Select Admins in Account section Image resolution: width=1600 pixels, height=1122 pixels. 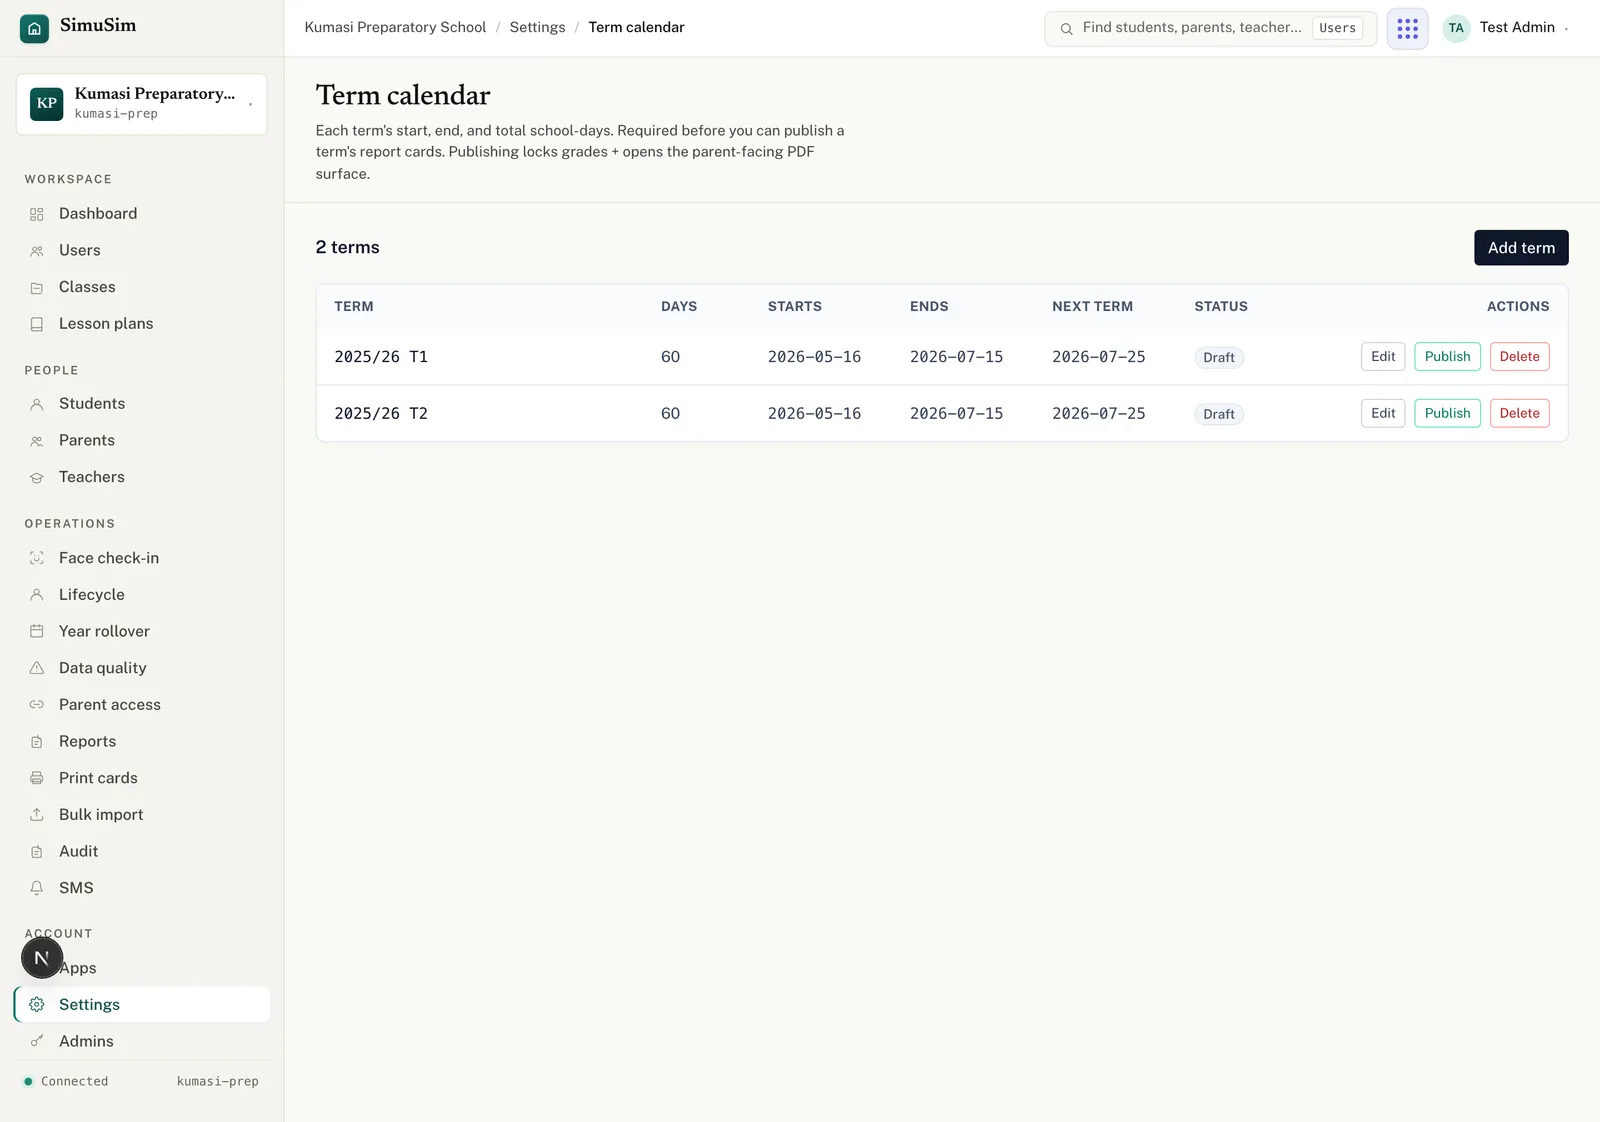tap(142, 1041)
